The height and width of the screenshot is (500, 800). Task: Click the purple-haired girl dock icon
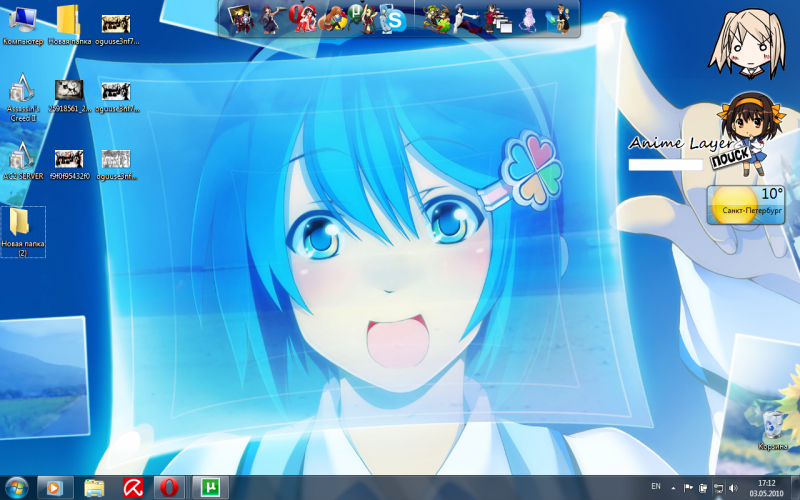529,19
